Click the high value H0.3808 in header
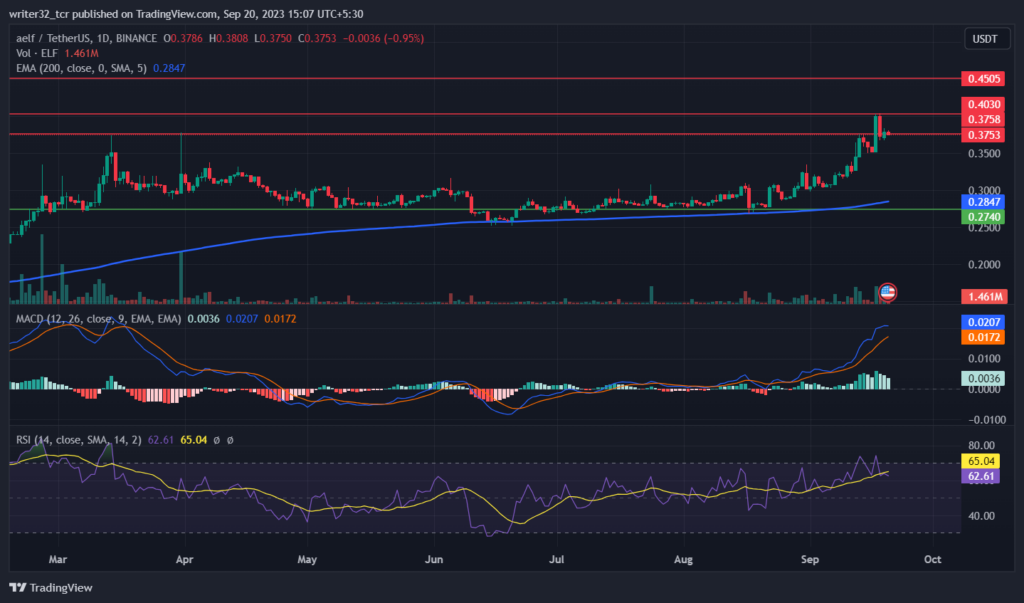The width and height of the screenshot is (1024, 603). tap(229, 39)
